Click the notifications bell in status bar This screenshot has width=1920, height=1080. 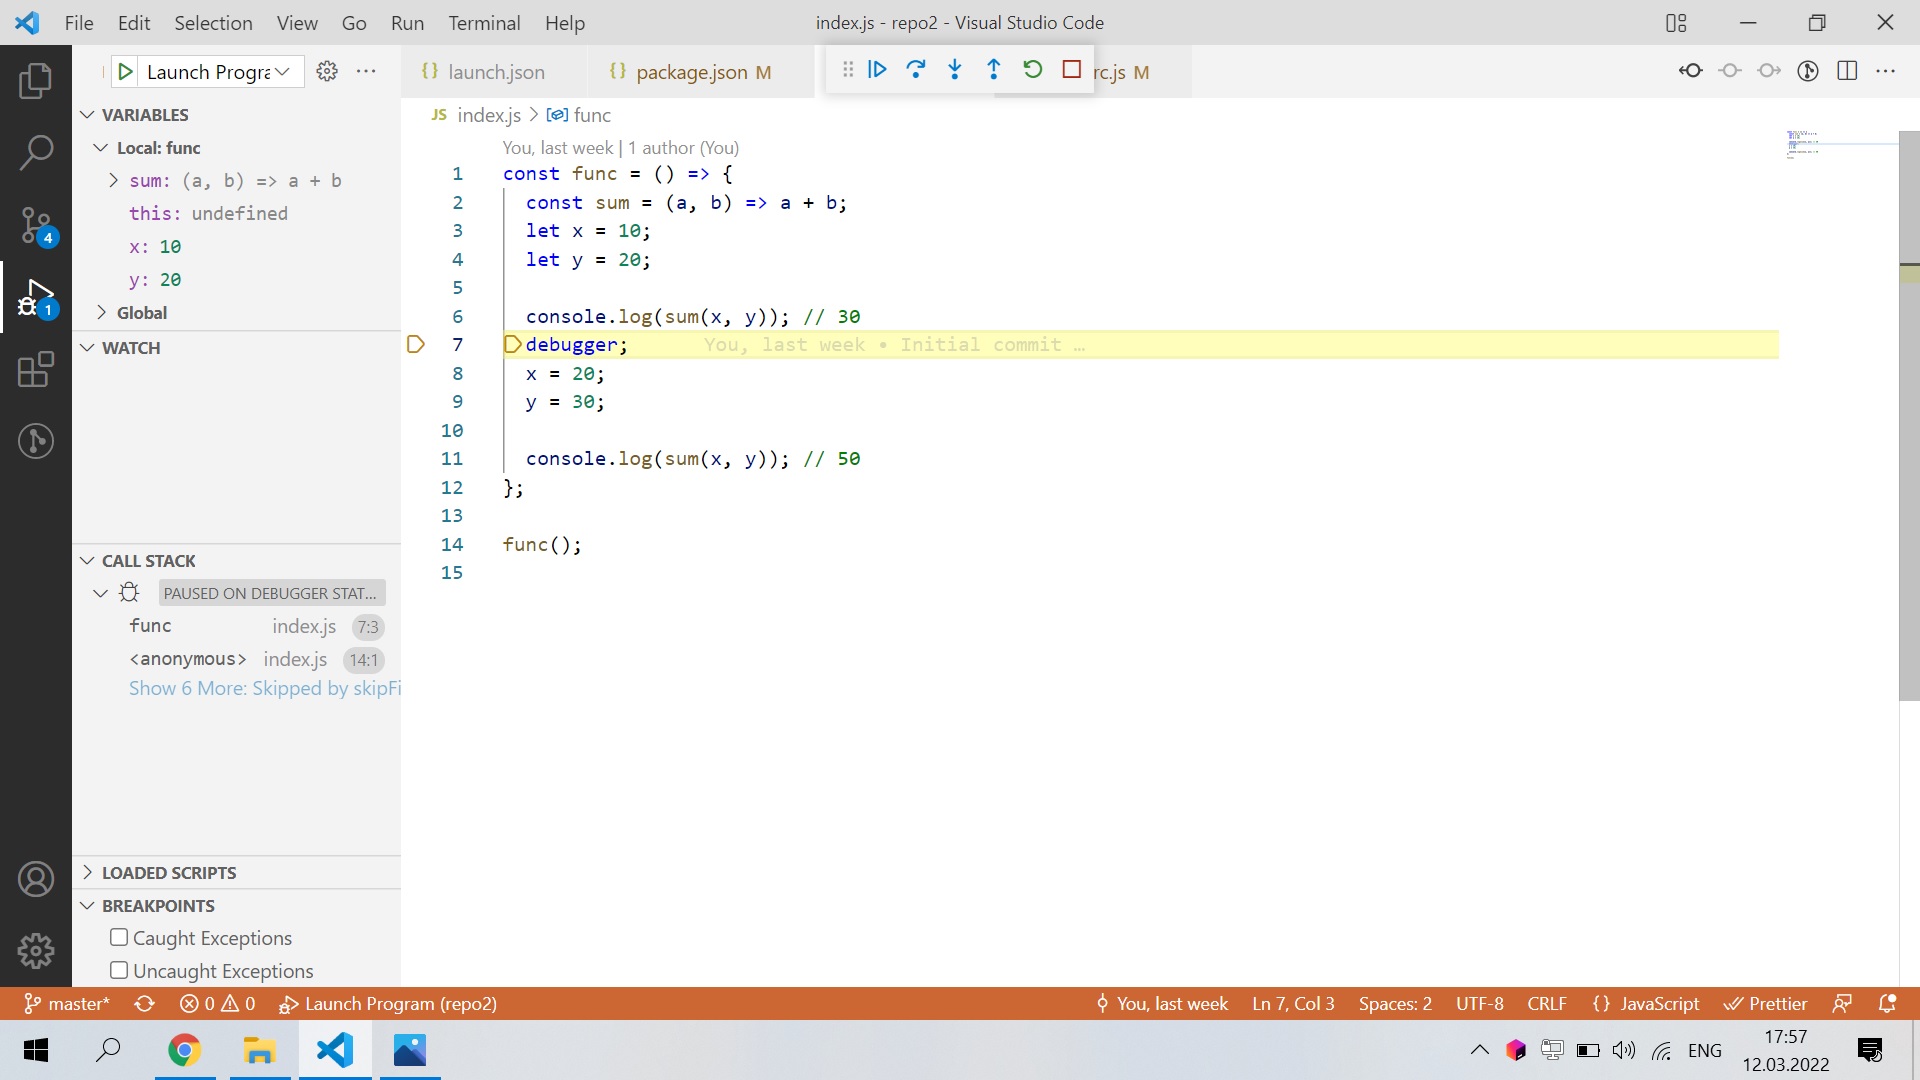point(1887,1003)
